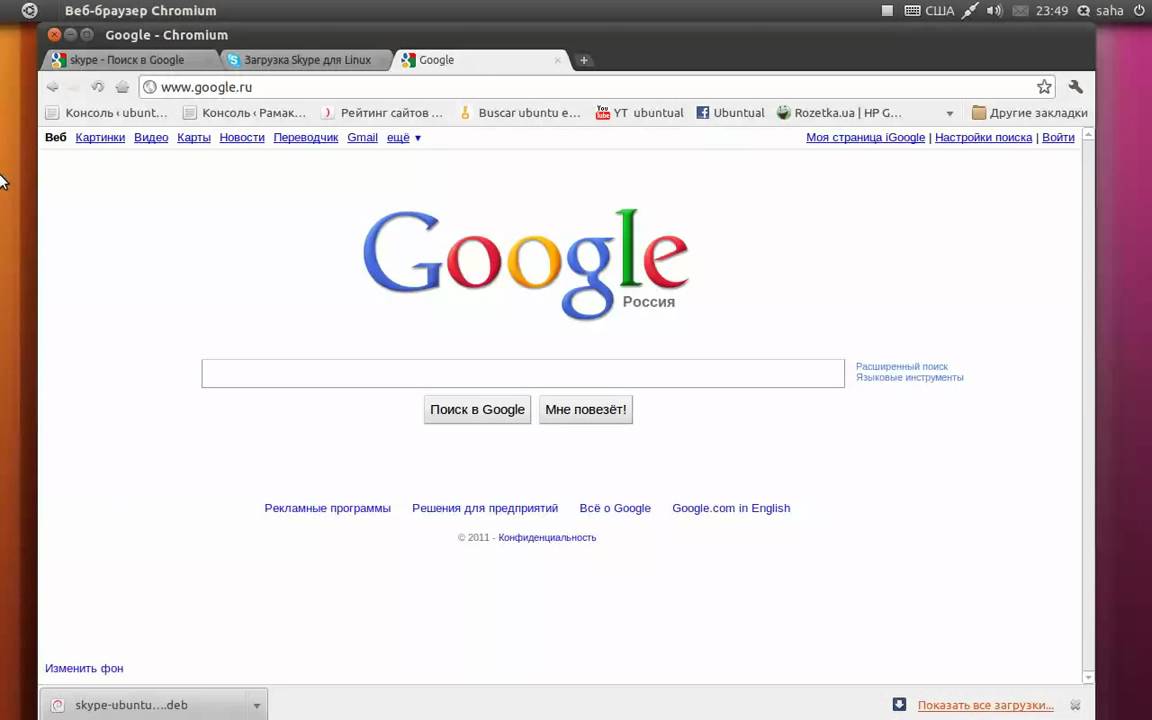The height and width of the screenshot is (720, 1152).
Task: Open 'Моя страница iGoogle'
Action: pos(865,137)
